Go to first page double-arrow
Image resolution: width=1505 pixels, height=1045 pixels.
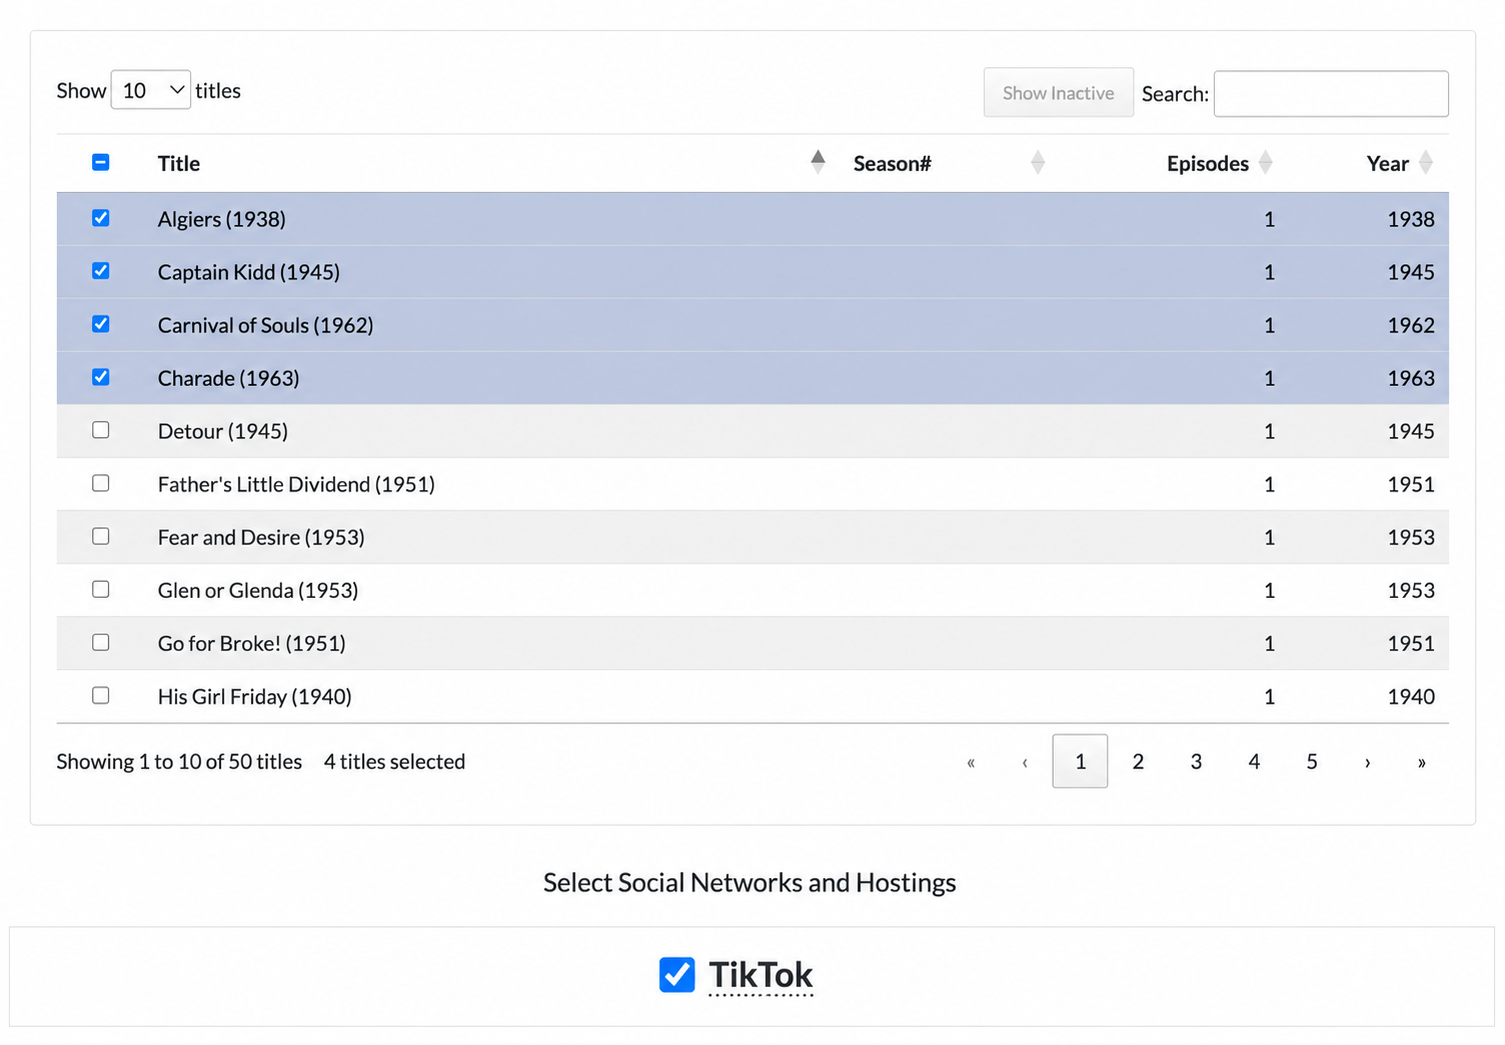pos(971,762)
